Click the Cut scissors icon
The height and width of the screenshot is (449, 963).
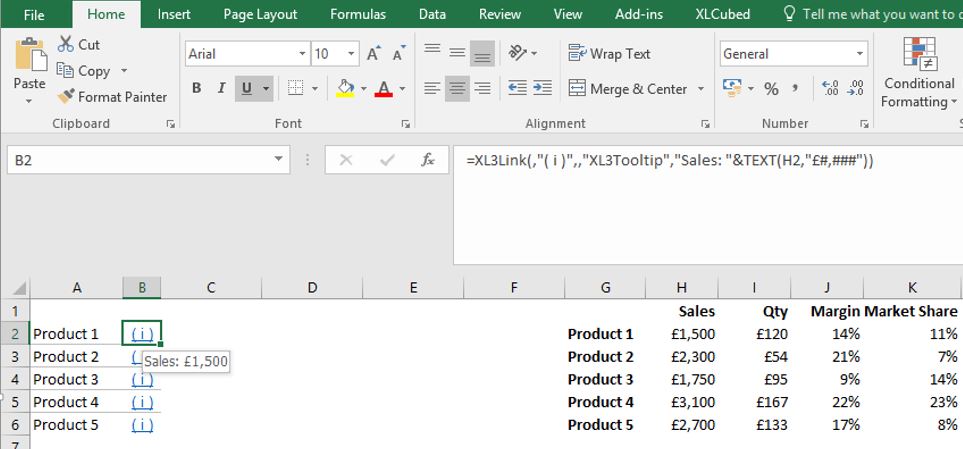click(x=66, y=44)
